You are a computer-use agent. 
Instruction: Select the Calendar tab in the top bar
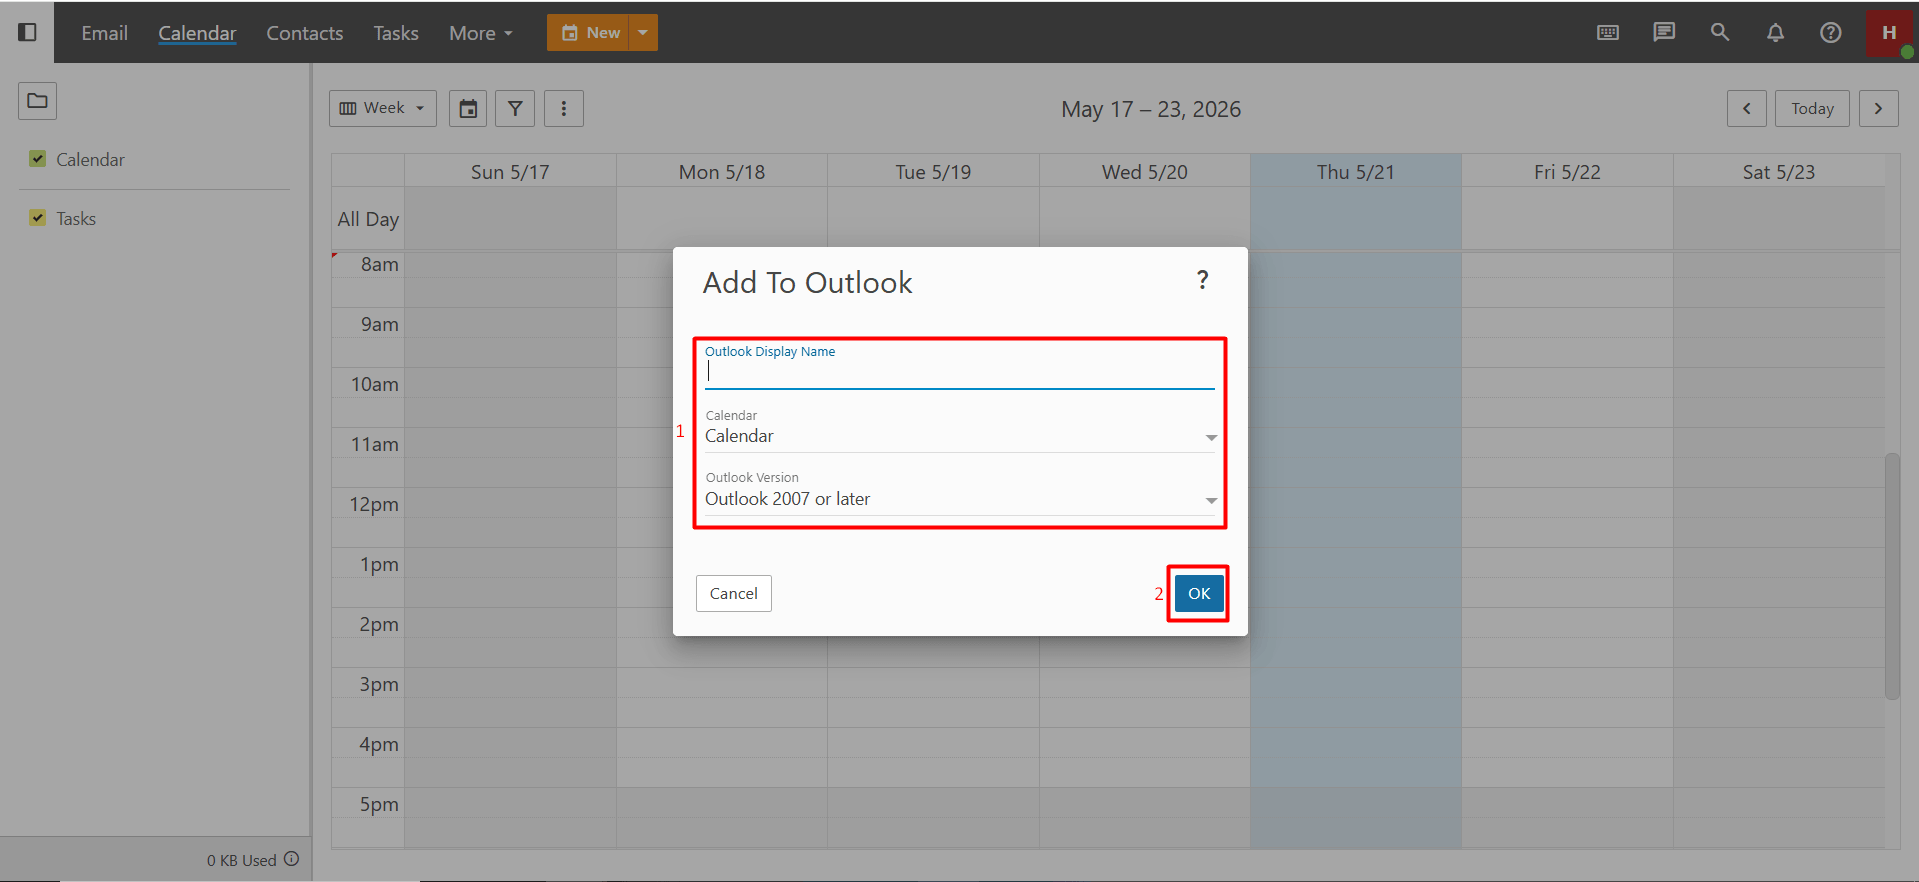197,33
